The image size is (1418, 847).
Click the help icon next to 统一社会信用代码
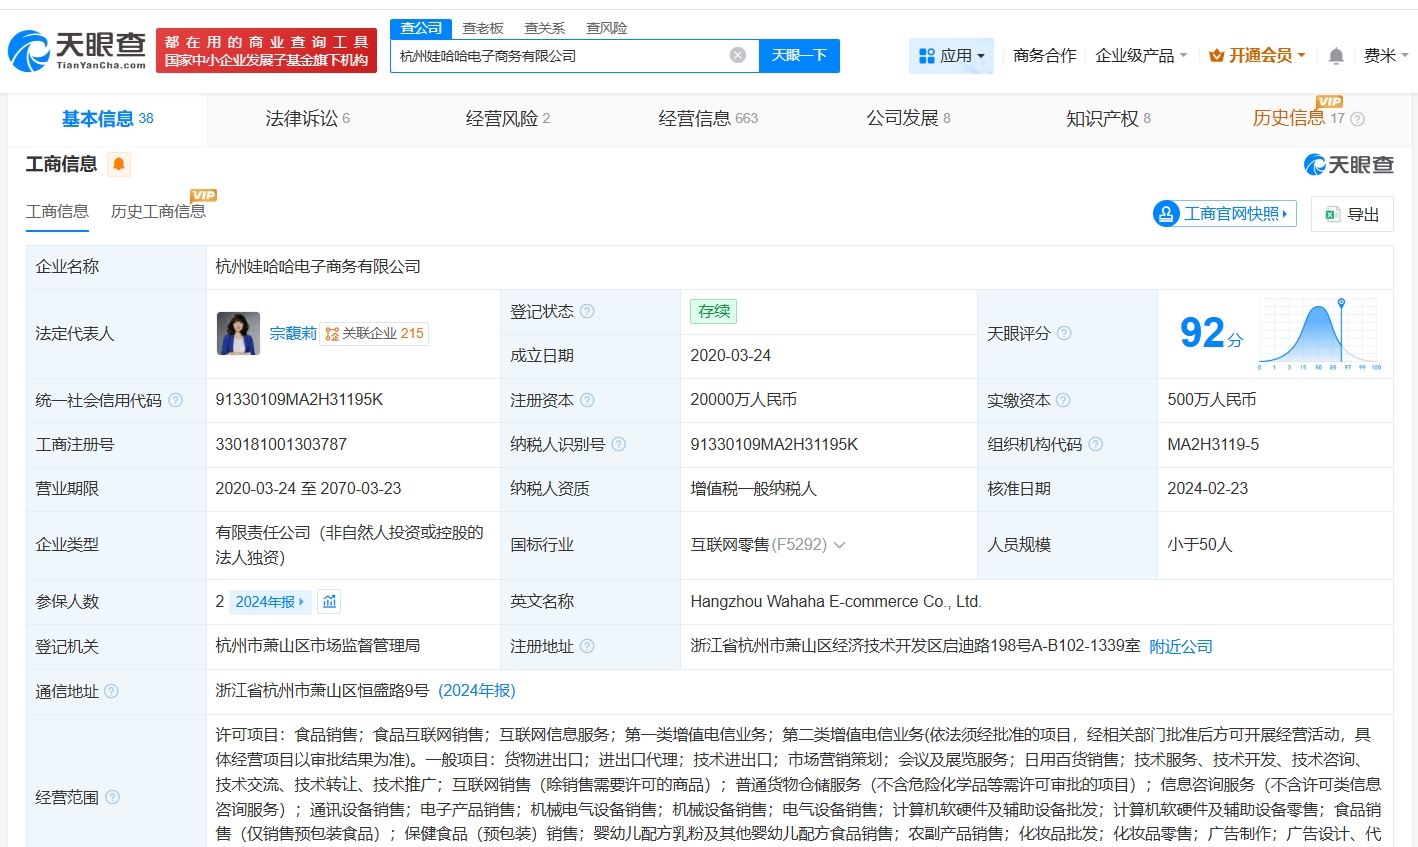[174, 400]
